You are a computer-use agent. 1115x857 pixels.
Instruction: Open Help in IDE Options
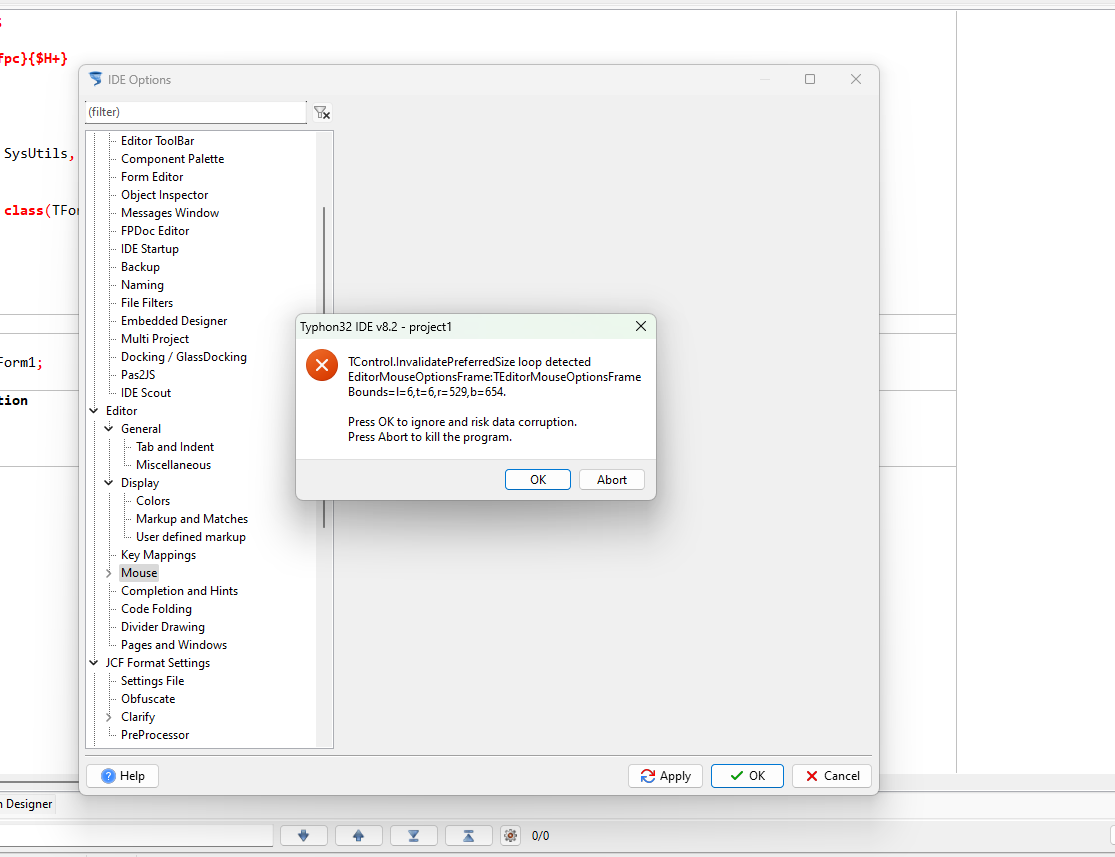pos(122,776)
